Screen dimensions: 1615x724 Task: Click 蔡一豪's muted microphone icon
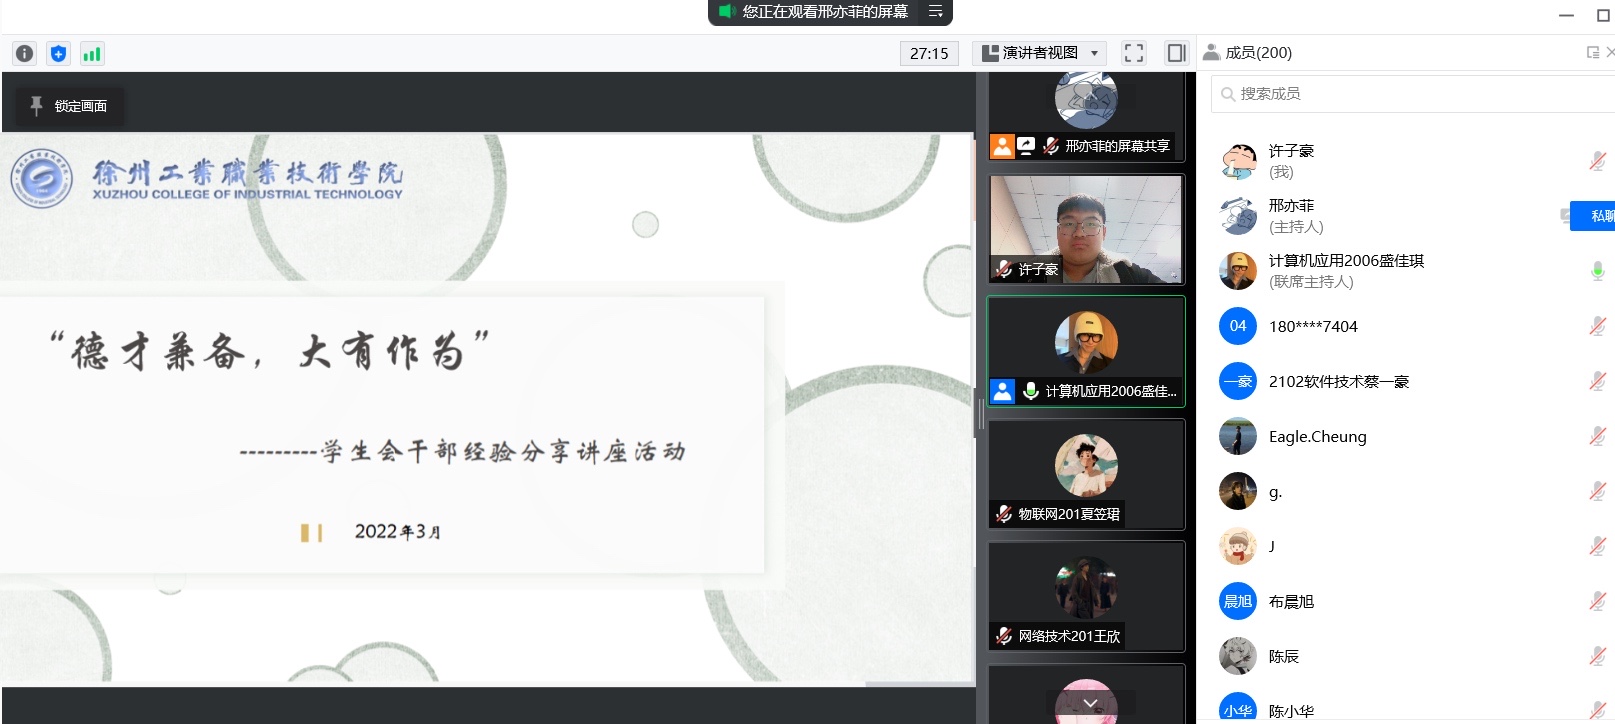(1597, 381)
